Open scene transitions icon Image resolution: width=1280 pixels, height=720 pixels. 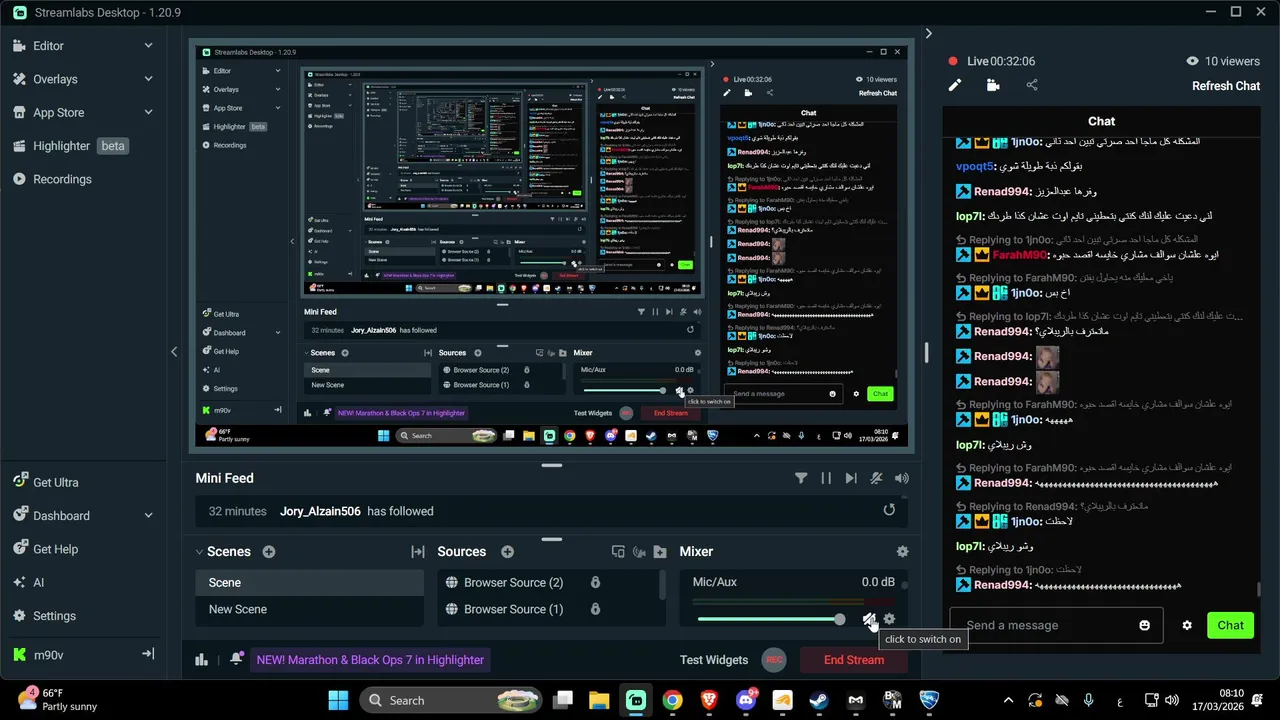click(x=418, y=551)
